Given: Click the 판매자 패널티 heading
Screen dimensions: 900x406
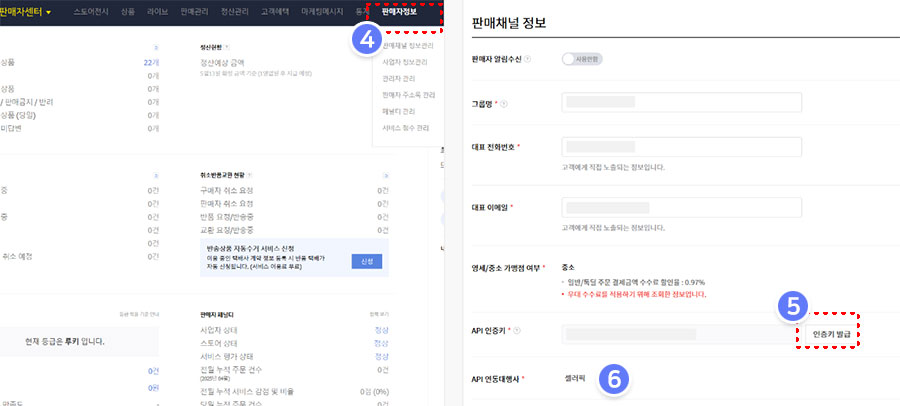Looking at the screenshot, I should click(x=216, y=315).
